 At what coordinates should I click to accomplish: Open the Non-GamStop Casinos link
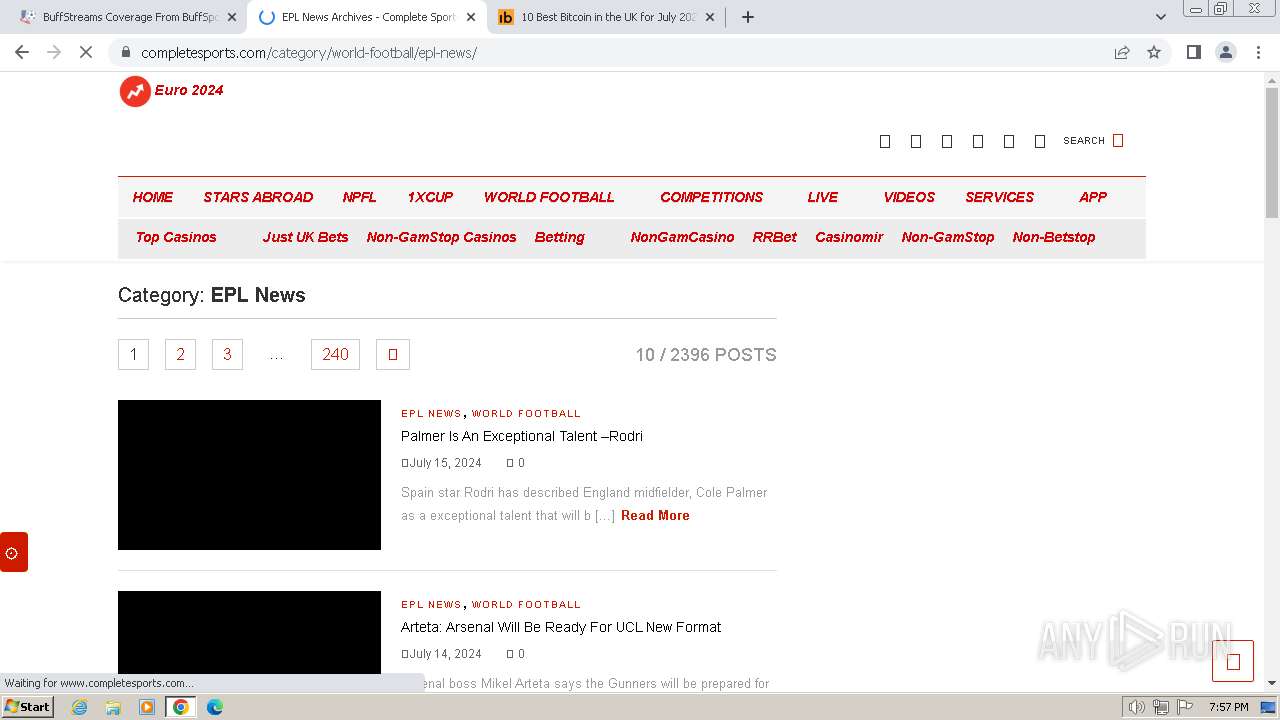441,237
